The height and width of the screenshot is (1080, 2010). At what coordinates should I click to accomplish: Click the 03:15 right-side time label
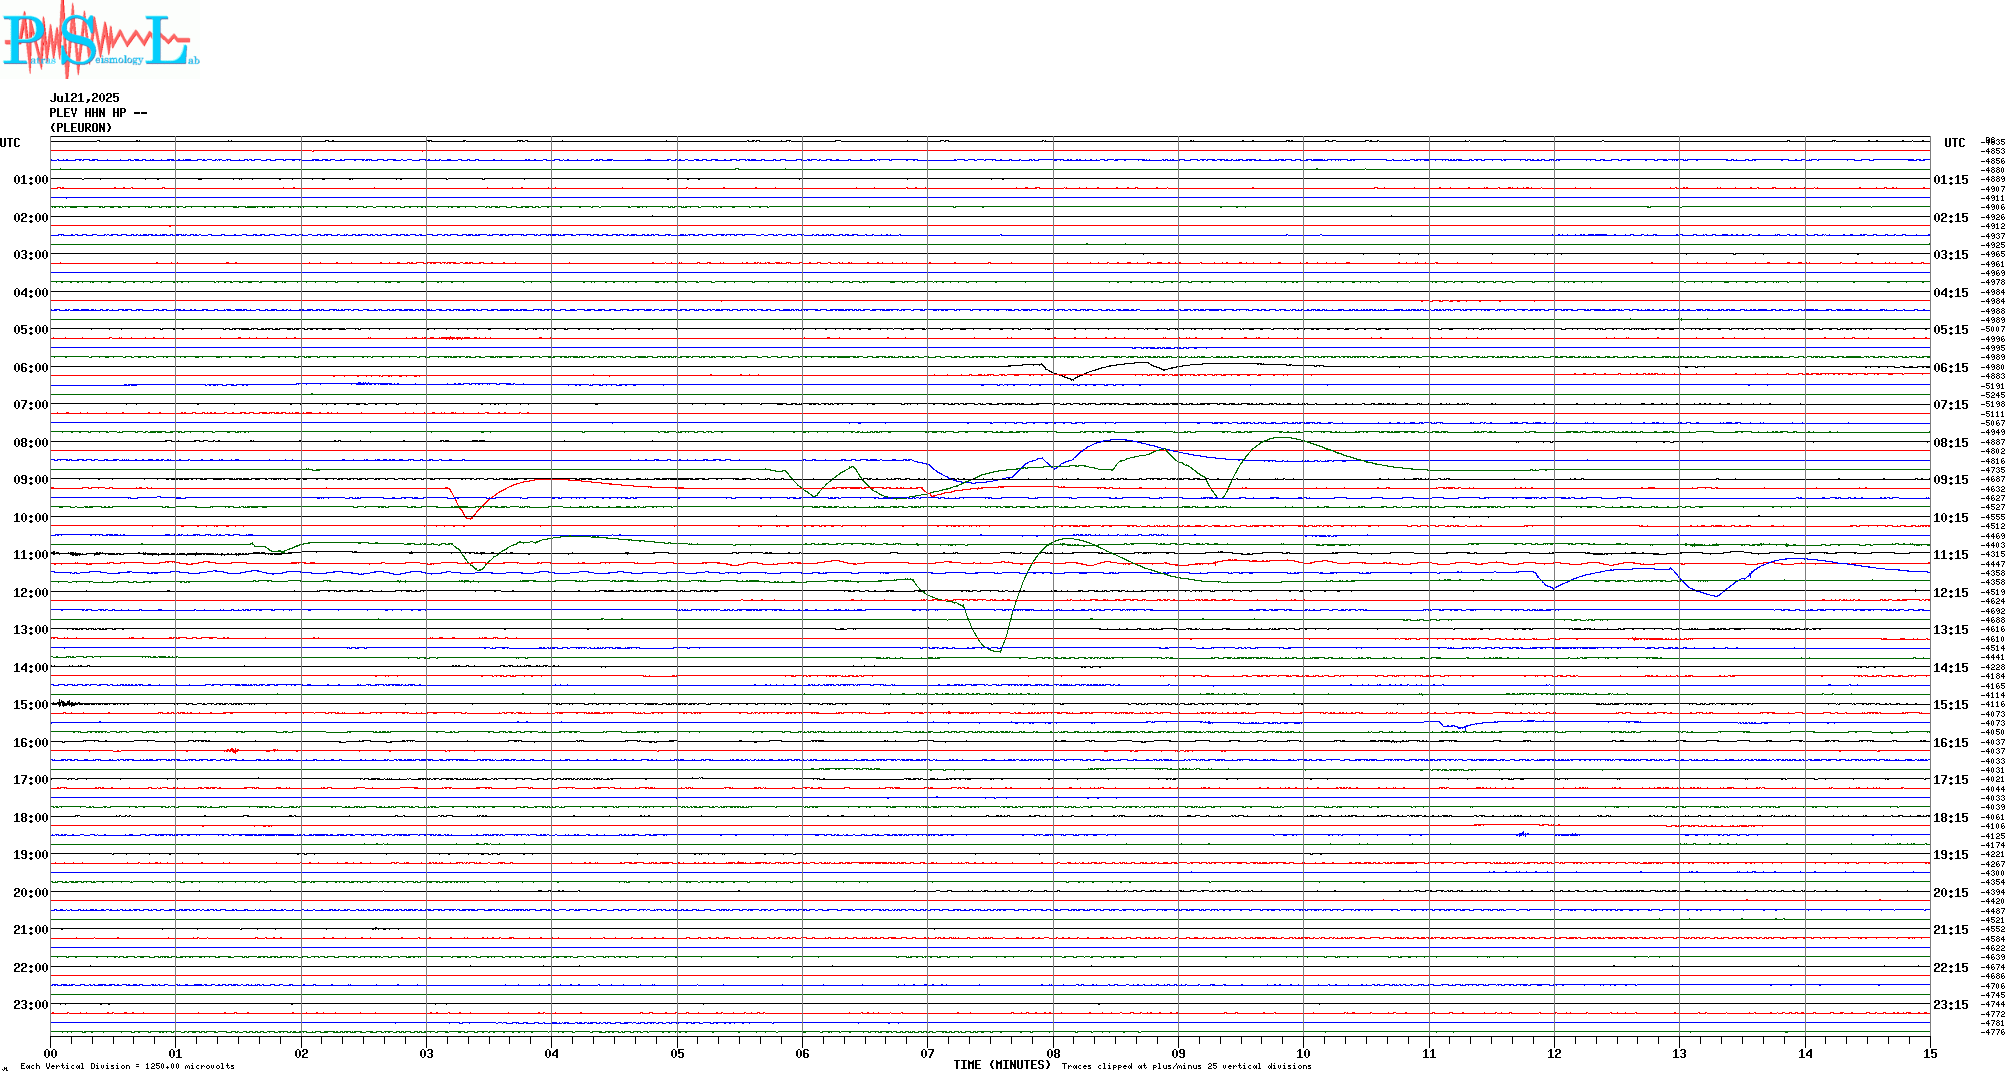[x=1951, y=255]
